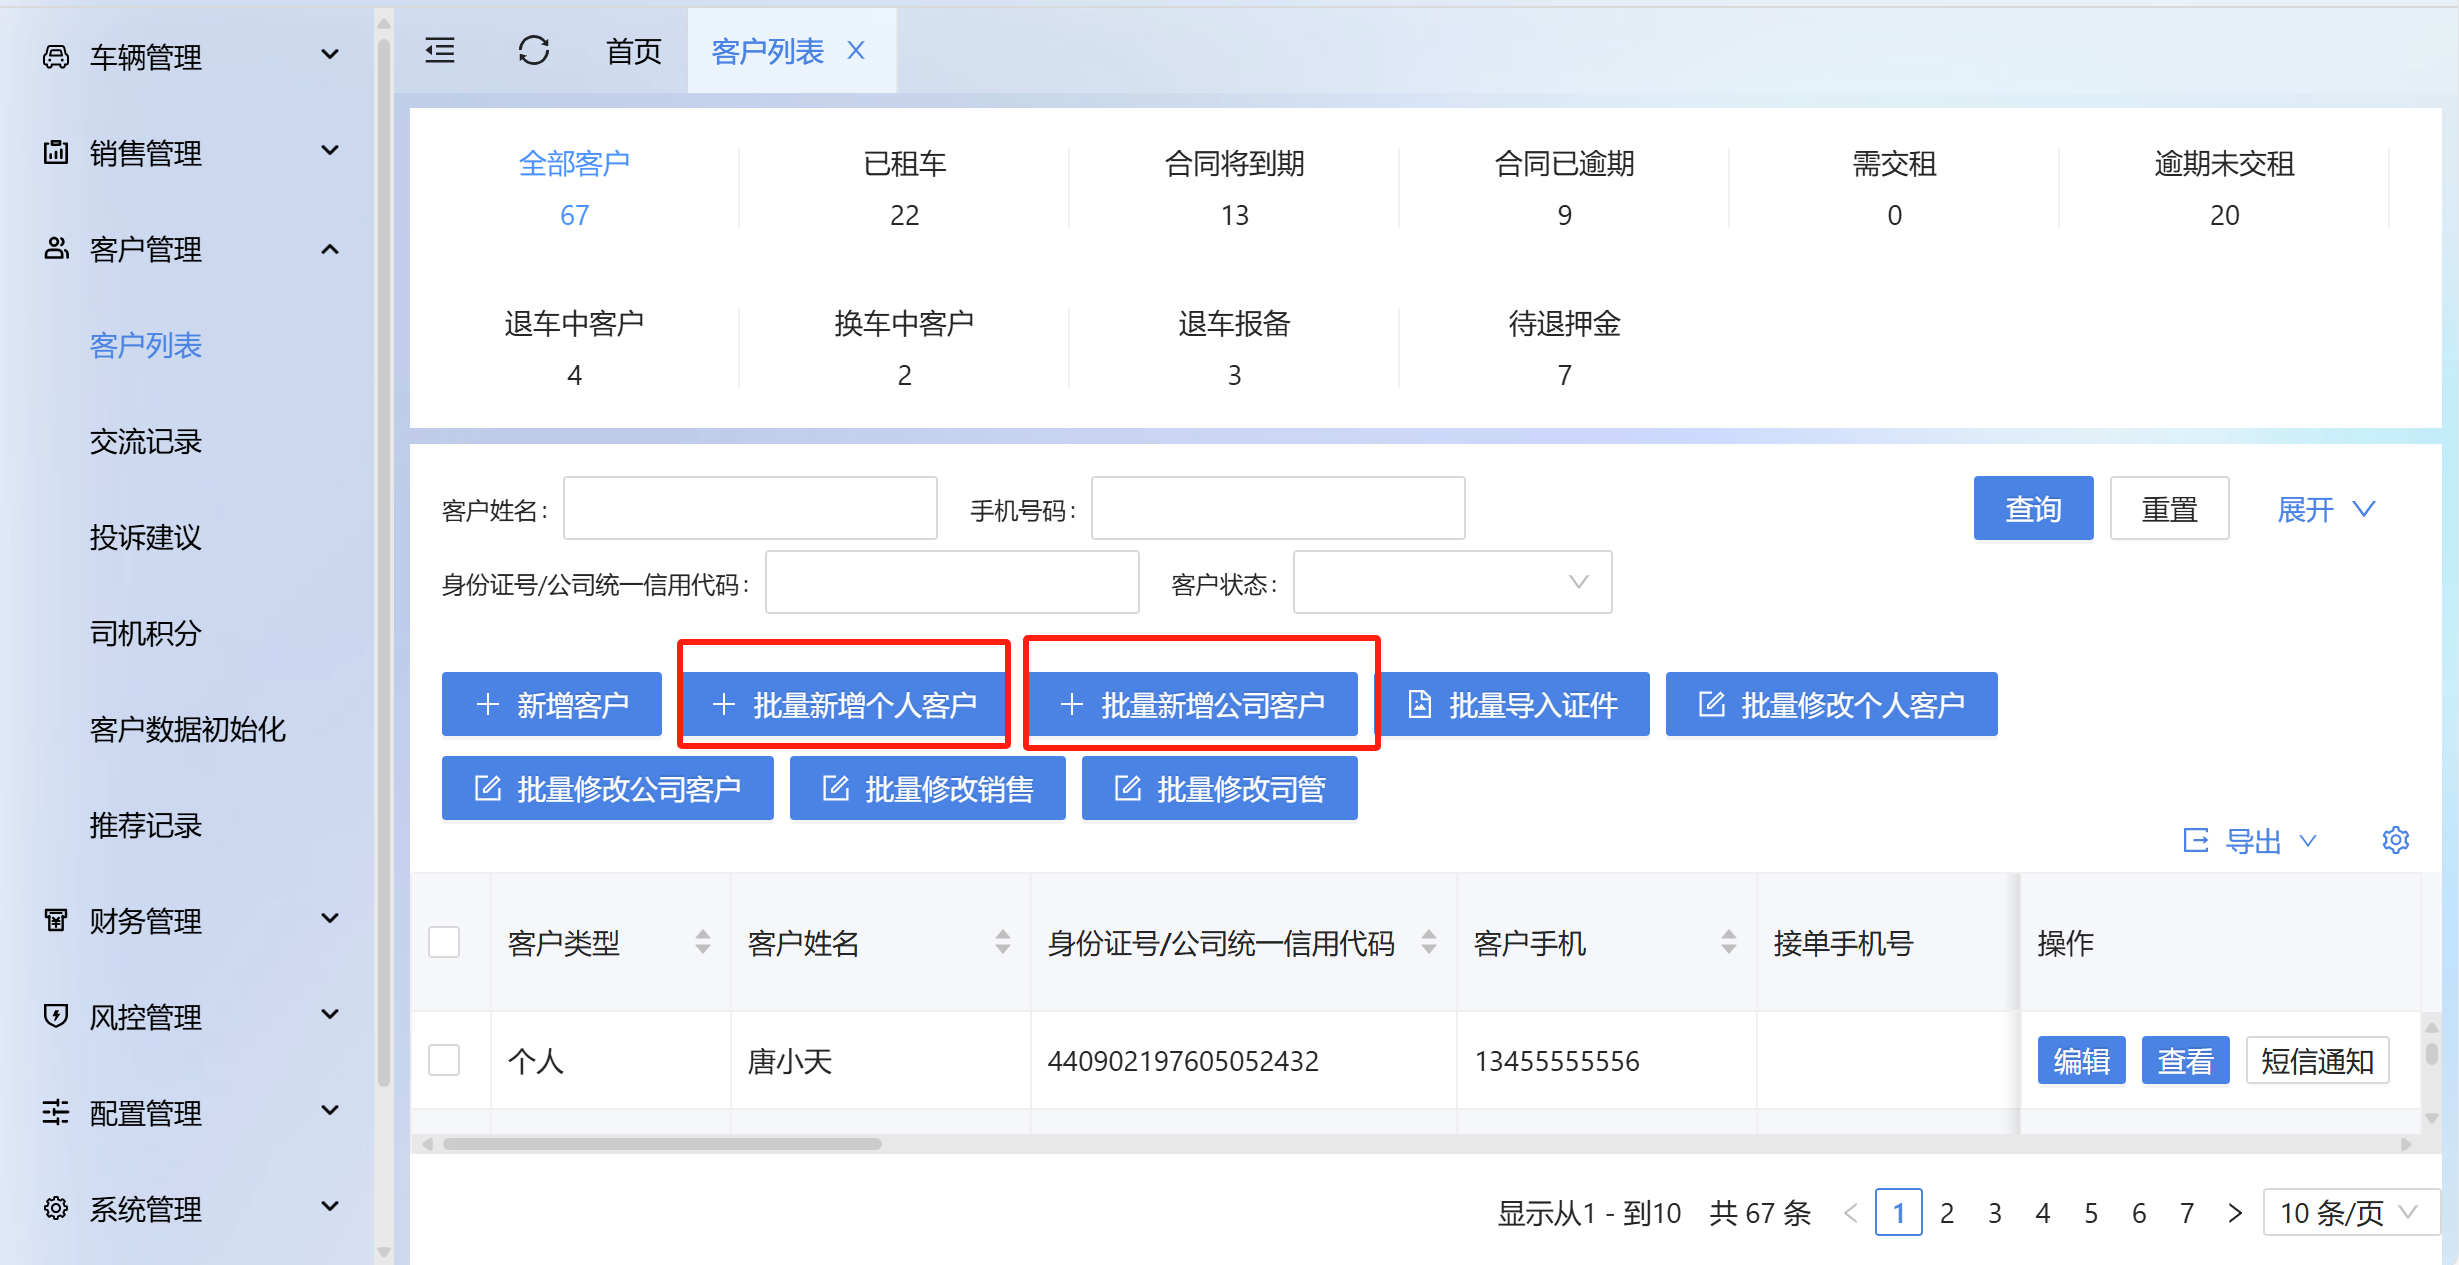Click the collapse sidebar menu icon
Image resolution: width=2459 pixels, height=1265 pixels.
(440, 50)
